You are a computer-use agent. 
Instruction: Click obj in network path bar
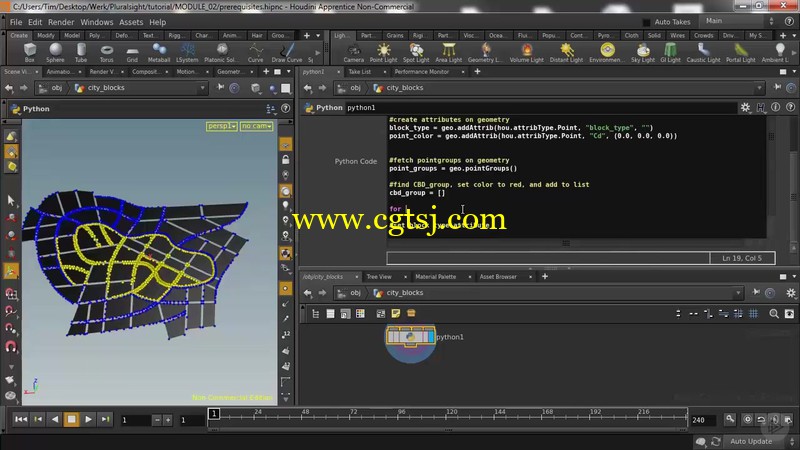355,293
